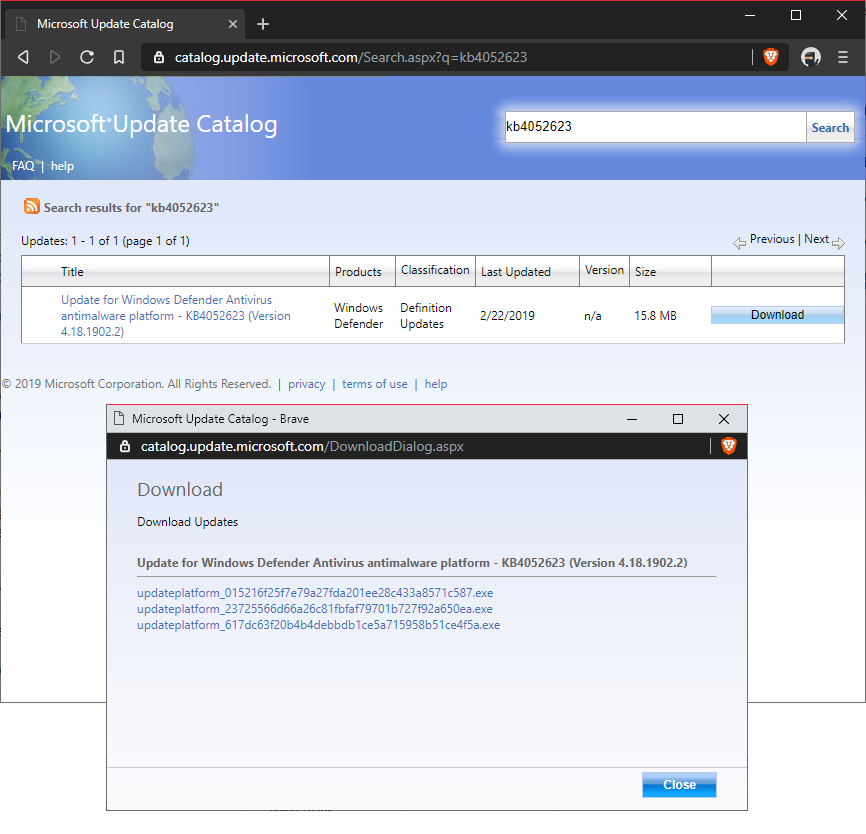The image size is (866, 834).
Task: Open the privacy footer link
Action: pos(307,384)
